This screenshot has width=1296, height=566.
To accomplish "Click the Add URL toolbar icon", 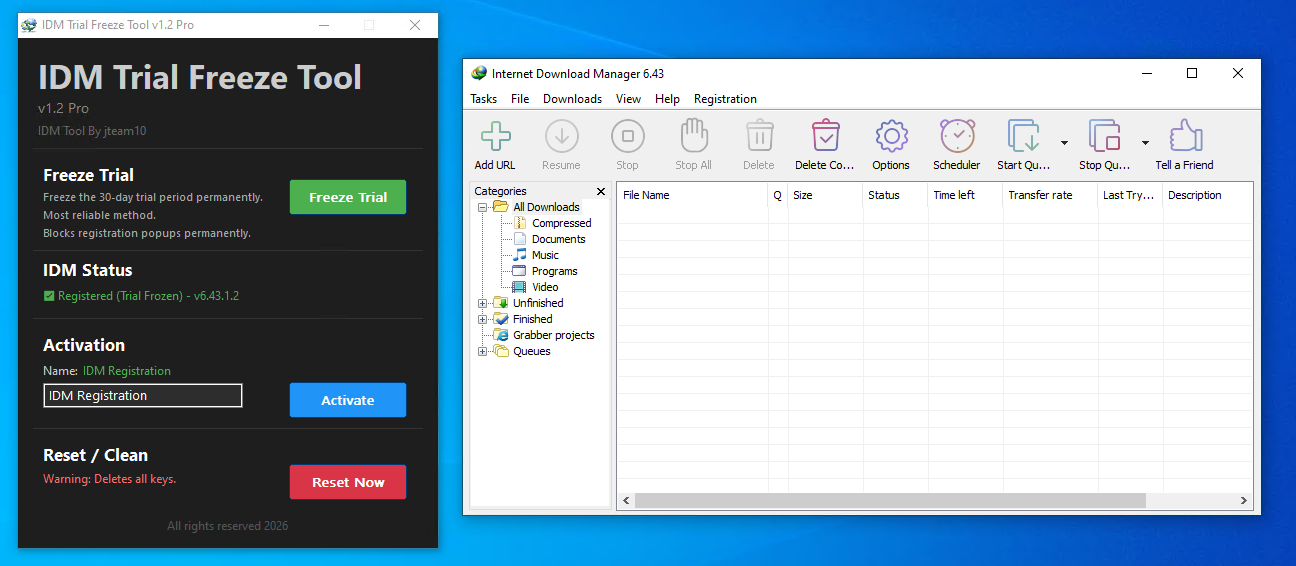I will 495,135.
